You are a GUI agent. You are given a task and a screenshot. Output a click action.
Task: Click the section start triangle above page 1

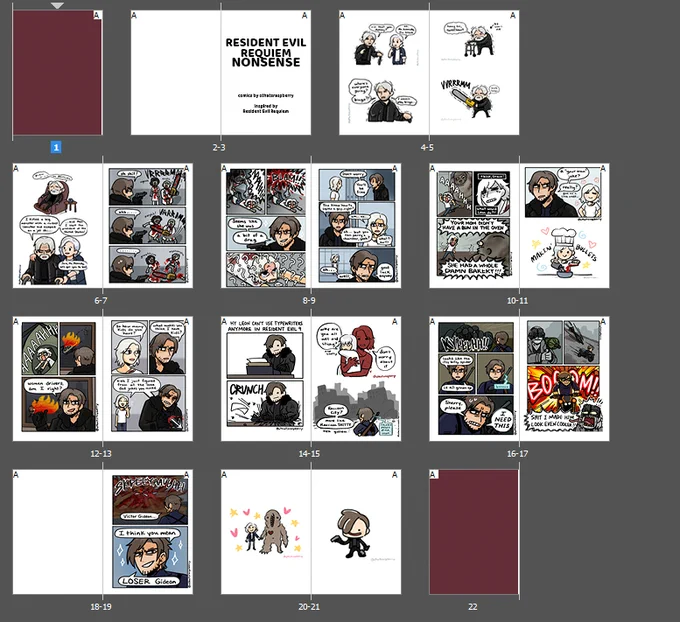[x=57, y=6]
